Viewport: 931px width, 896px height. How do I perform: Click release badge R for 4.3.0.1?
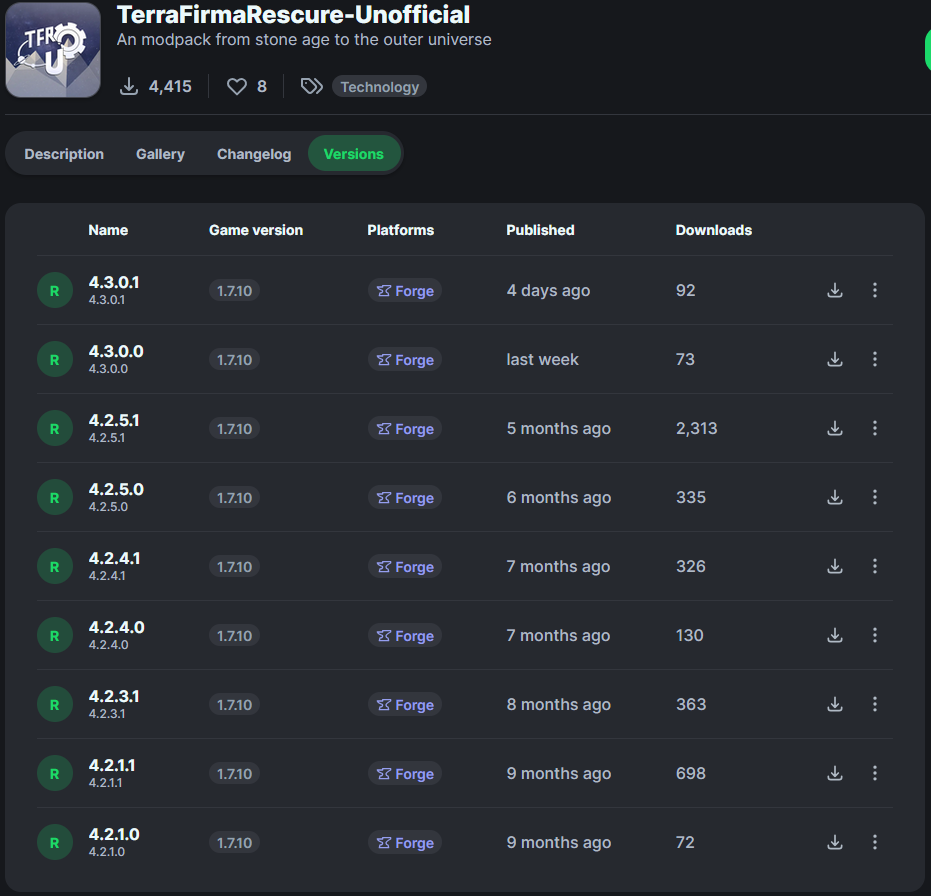[55, 290]
